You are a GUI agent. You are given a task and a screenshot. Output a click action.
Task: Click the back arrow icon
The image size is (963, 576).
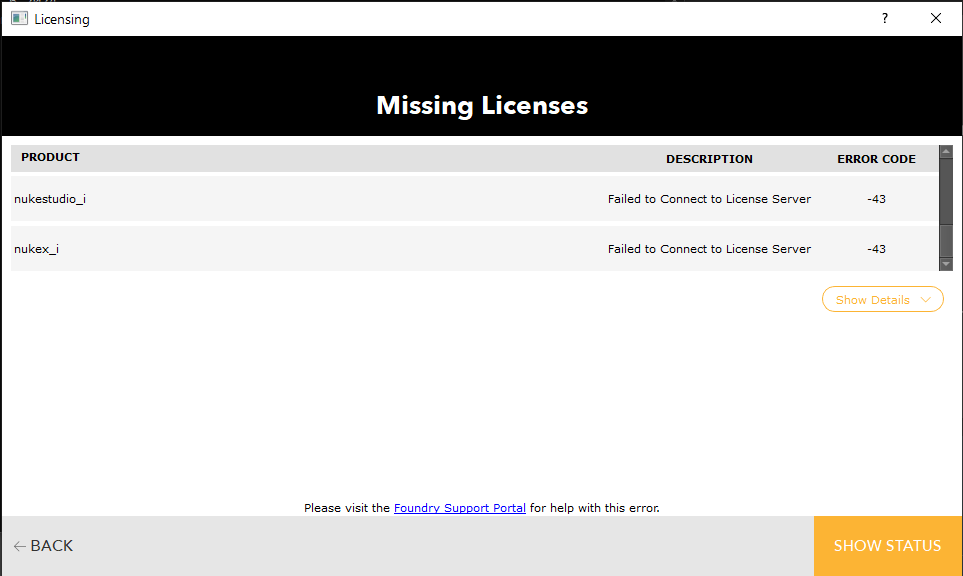20,546
